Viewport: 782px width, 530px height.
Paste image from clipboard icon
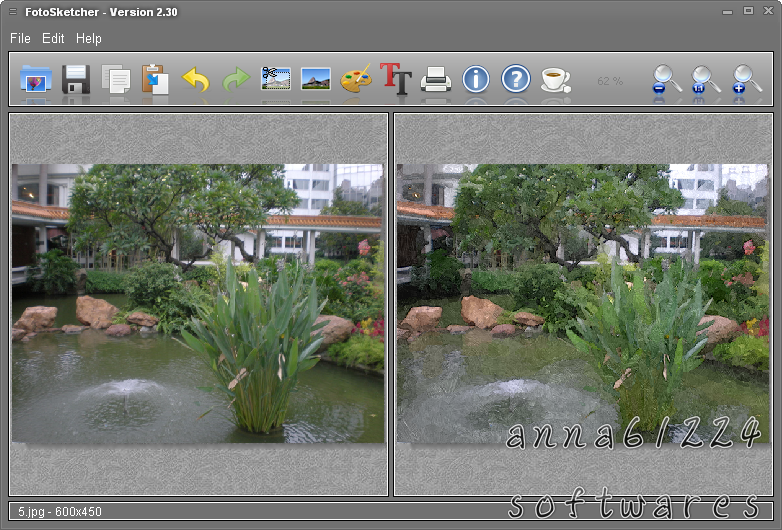155,79
